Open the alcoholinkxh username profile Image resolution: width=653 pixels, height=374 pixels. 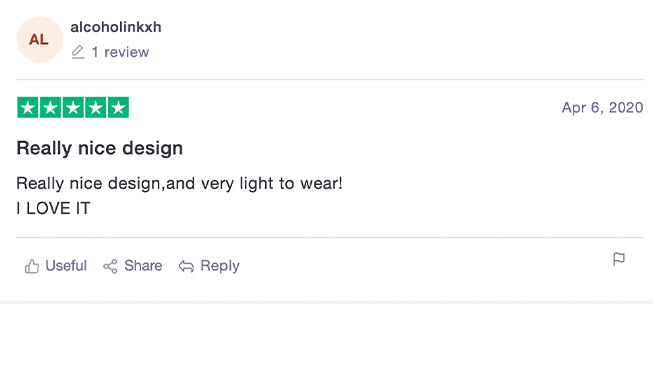point(116,27)
